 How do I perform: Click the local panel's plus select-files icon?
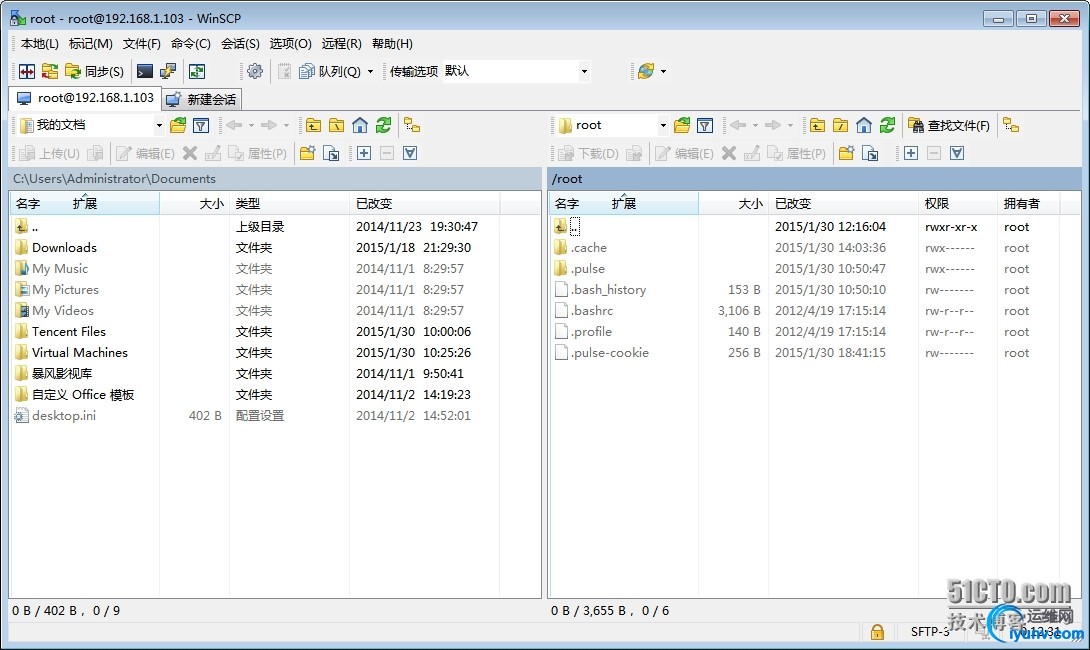364,153
